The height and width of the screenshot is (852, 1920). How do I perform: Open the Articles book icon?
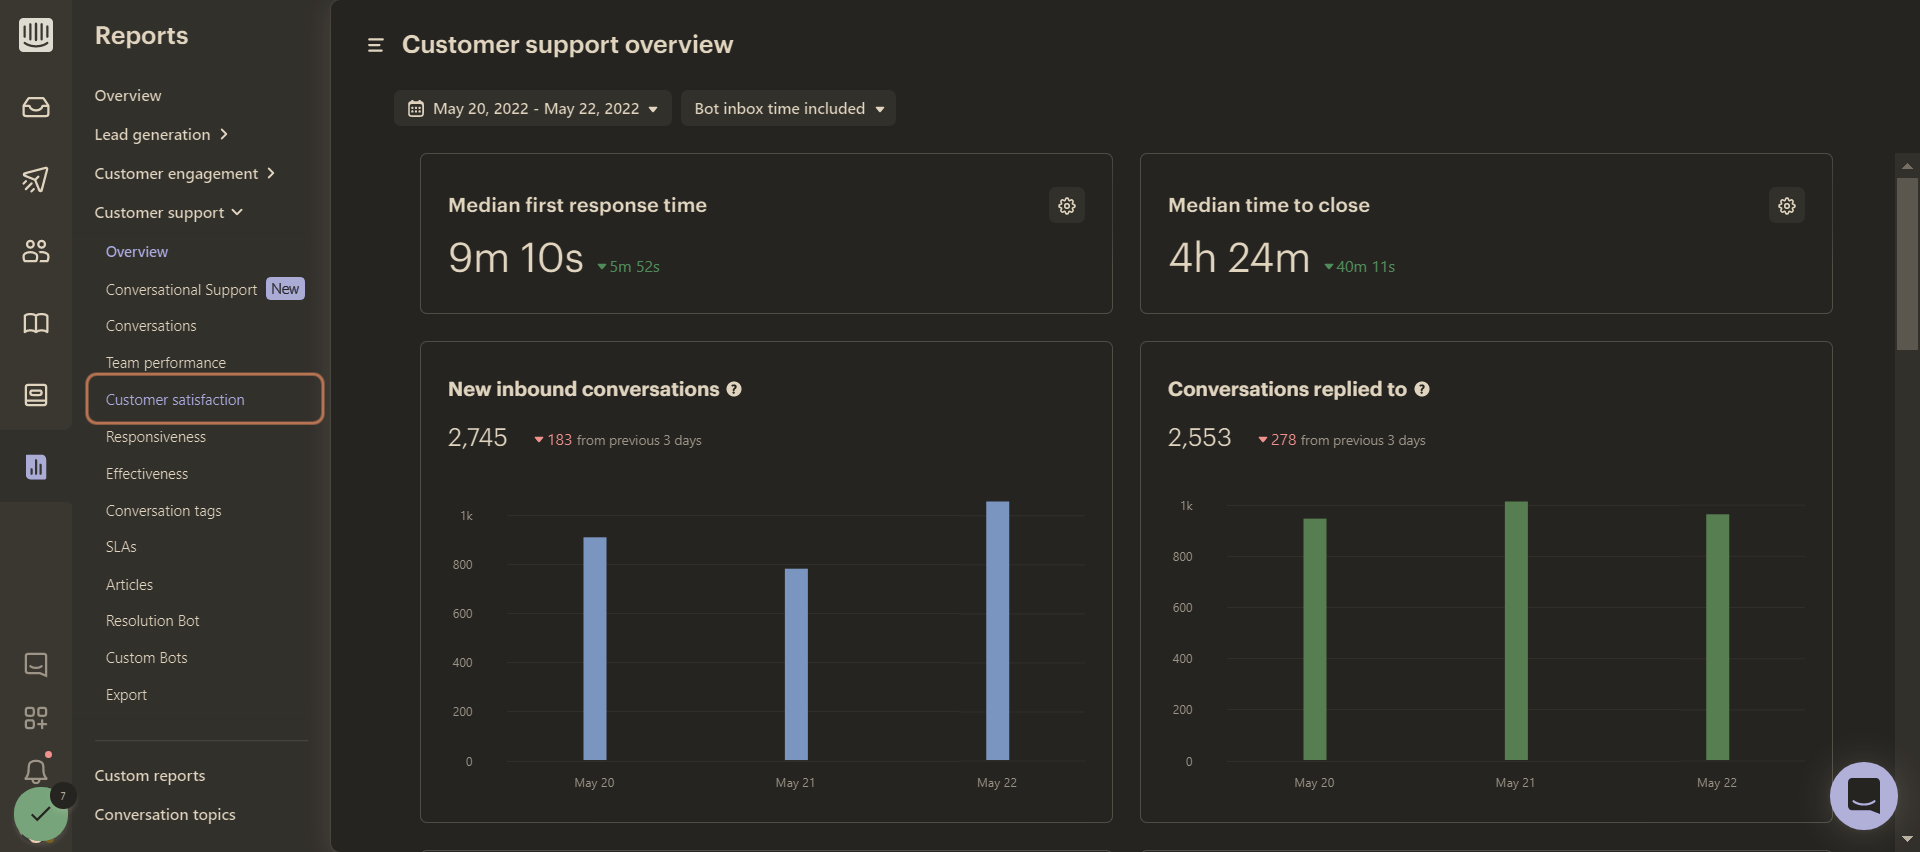point(36,323)
